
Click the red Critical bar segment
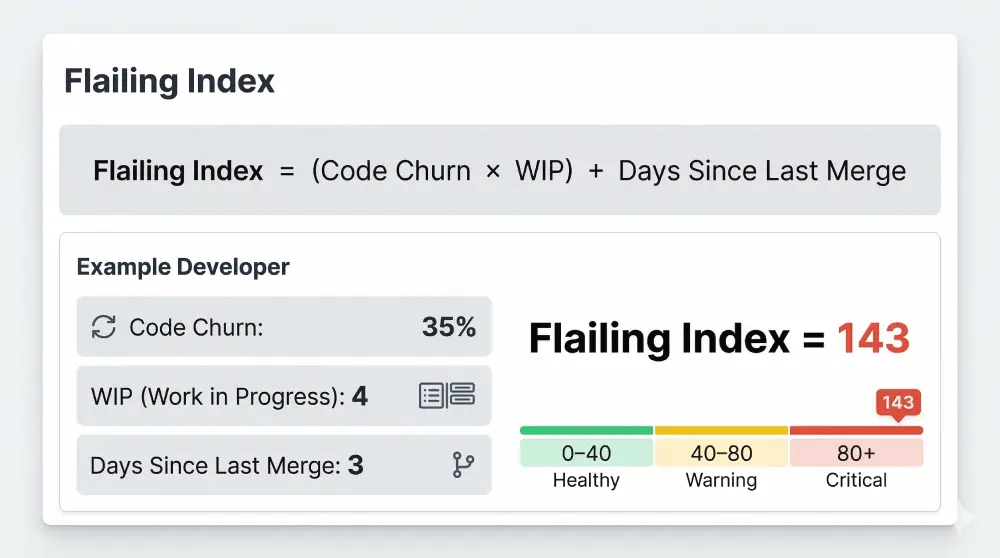click(856, 430)
